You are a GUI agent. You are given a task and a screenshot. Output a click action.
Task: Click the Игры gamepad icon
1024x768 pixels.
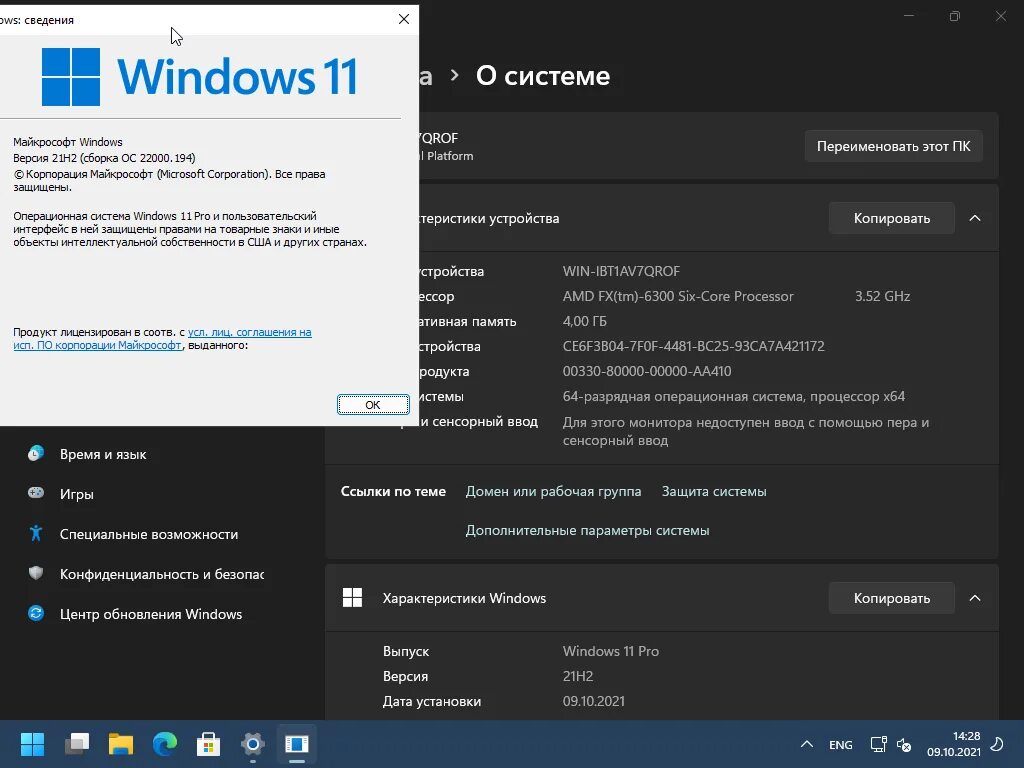click(x=36, y=493)
